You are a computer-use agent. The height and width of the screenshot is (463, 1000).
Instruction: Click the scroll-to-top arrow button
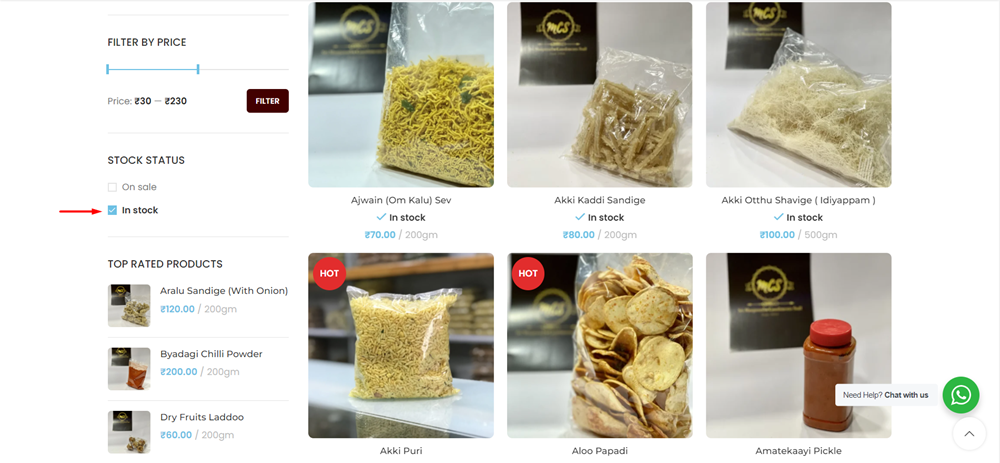point(969,434)
